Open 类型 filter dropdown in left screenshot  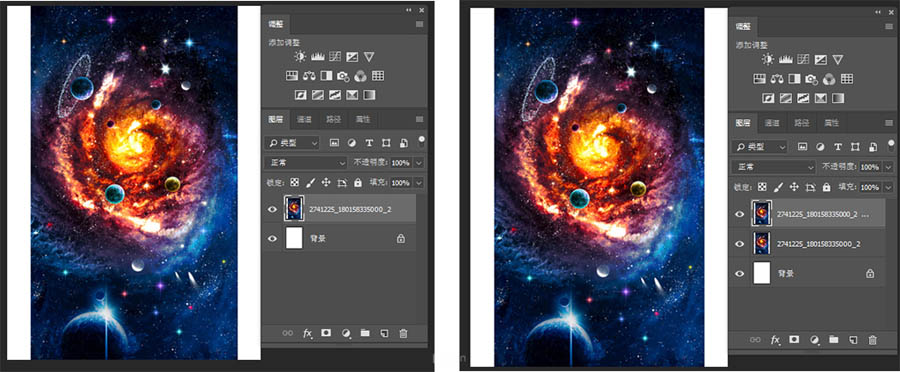(292, 142)
